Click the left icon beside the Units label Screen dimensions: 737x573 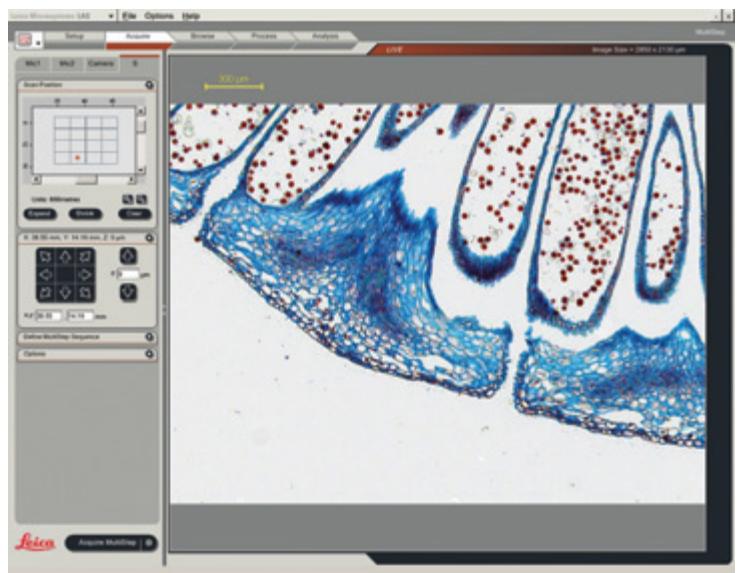click(128, 199)
